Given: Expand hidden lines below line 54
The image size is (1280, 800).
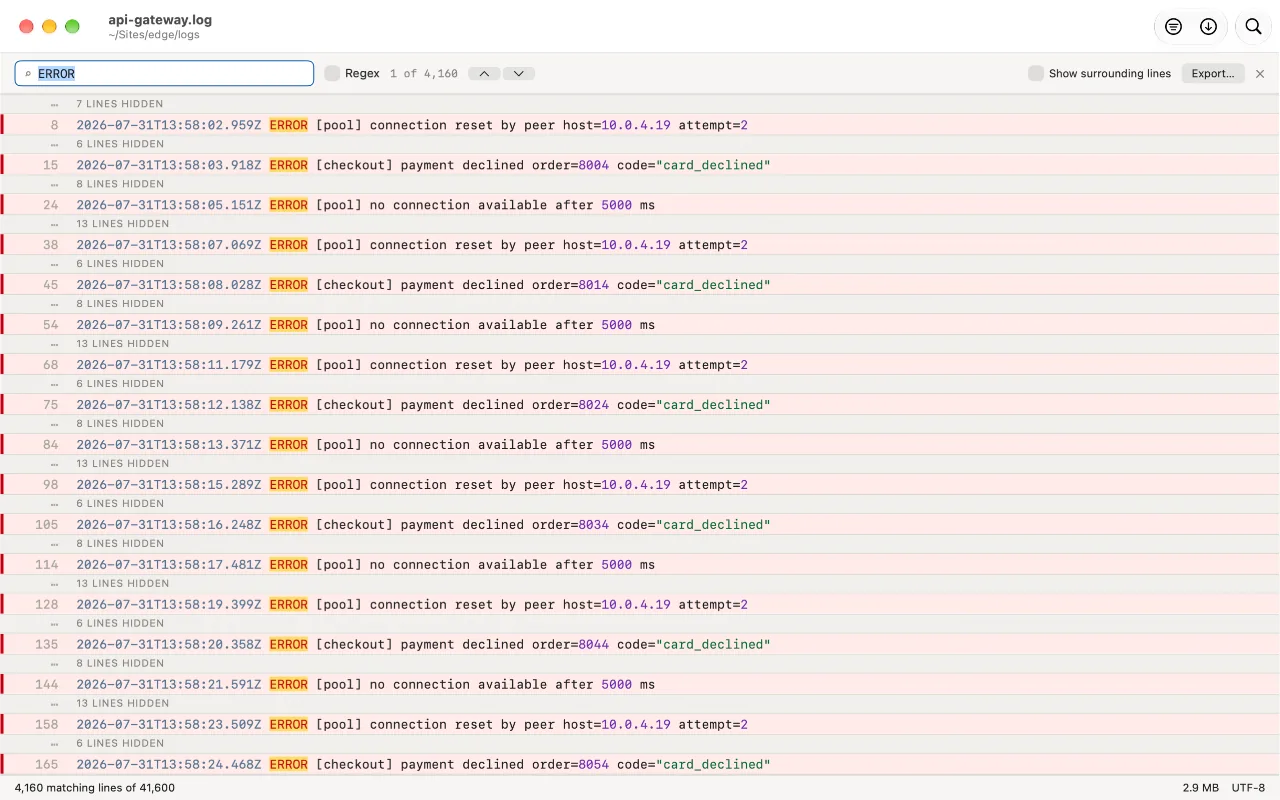Looking at the screenshot, I should (640, 344).
